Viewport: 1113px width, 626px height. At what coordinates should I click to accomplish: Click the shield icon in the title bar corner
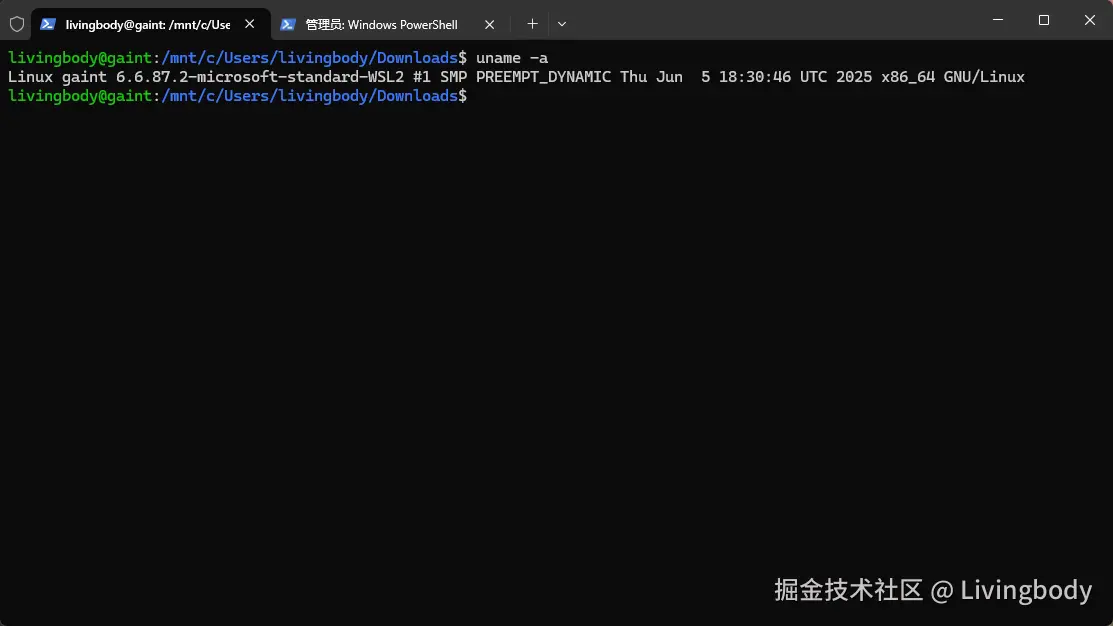tap(16, 23)
